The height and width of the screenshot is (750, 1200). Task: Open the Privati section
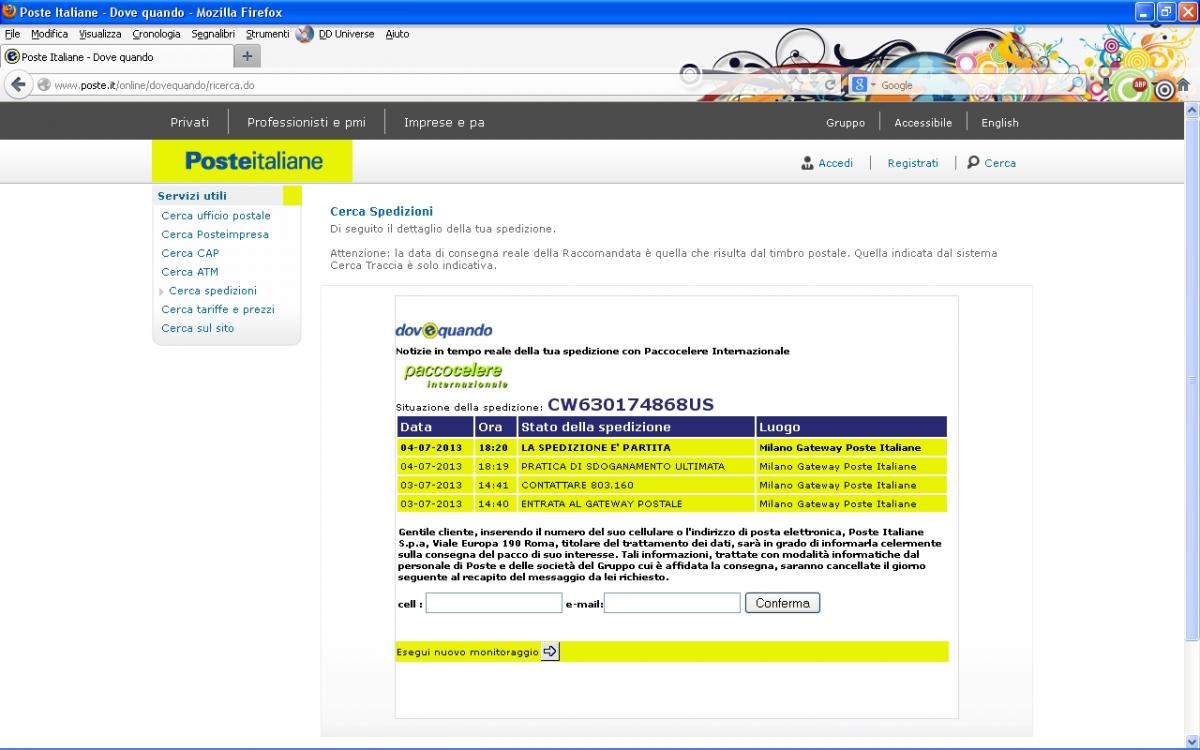[190, 122]
